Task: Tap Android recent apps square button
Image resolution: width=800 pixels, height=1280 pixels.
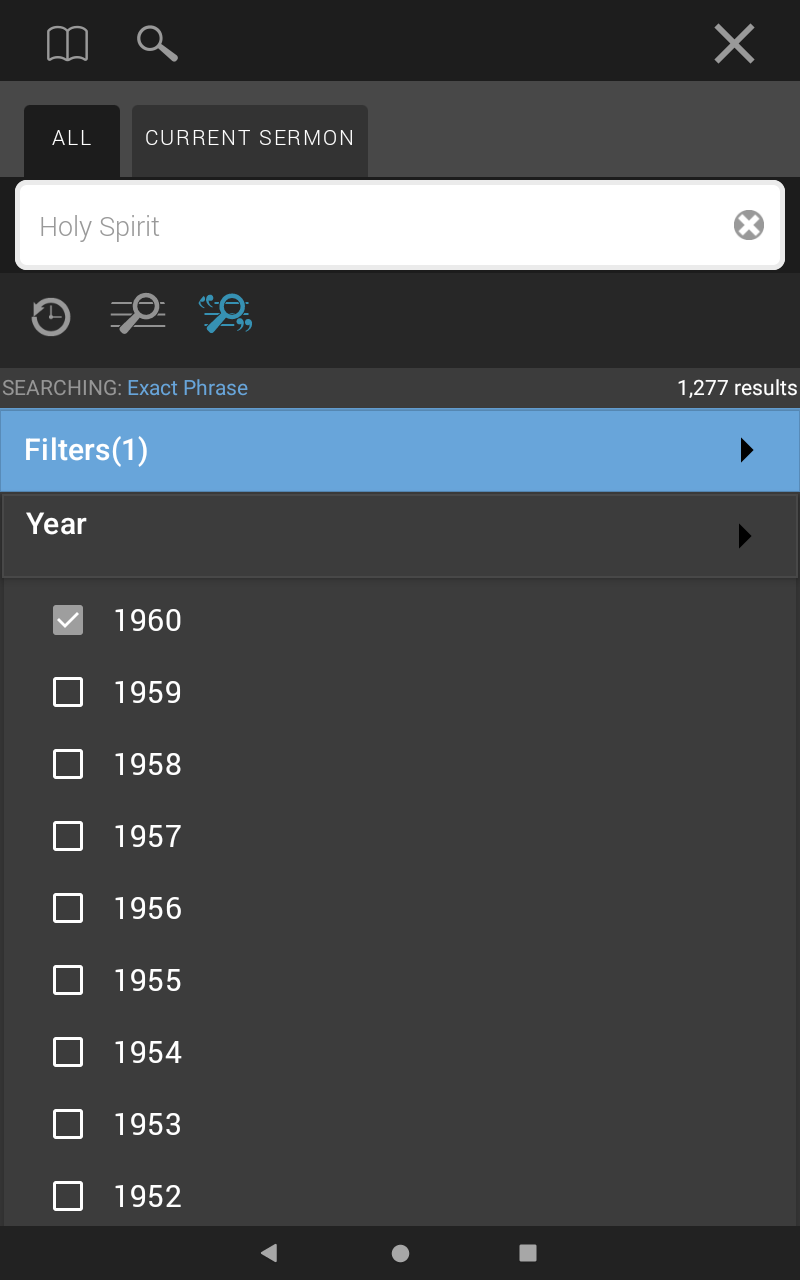Action: (x=528, y=1253)
